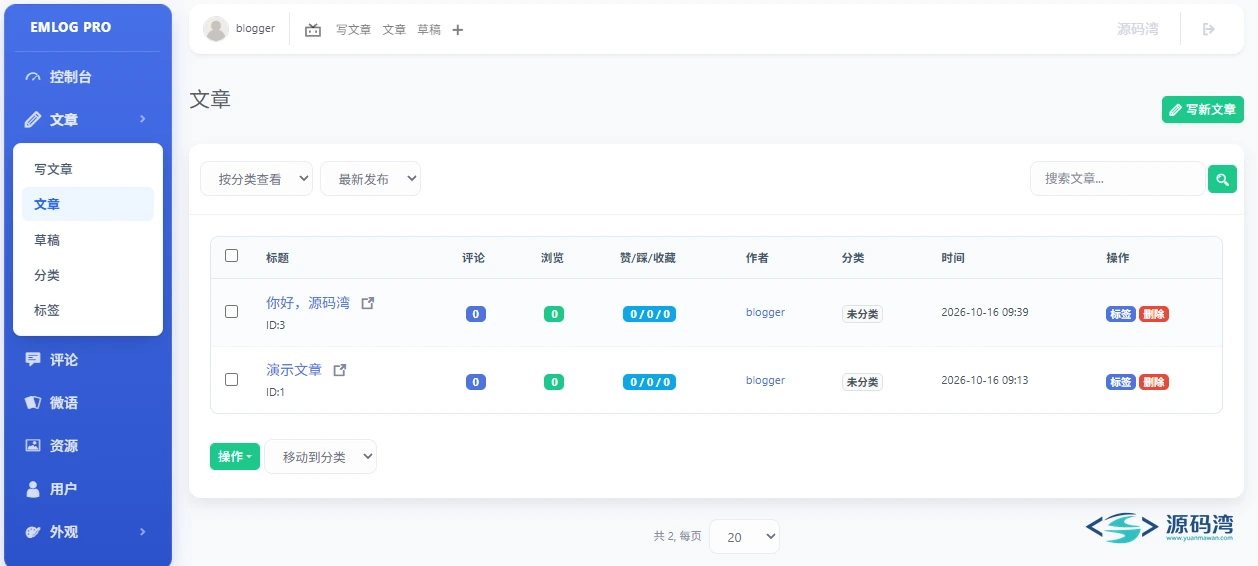Click the 外观 palette icon in sidebar

(33, 532)
